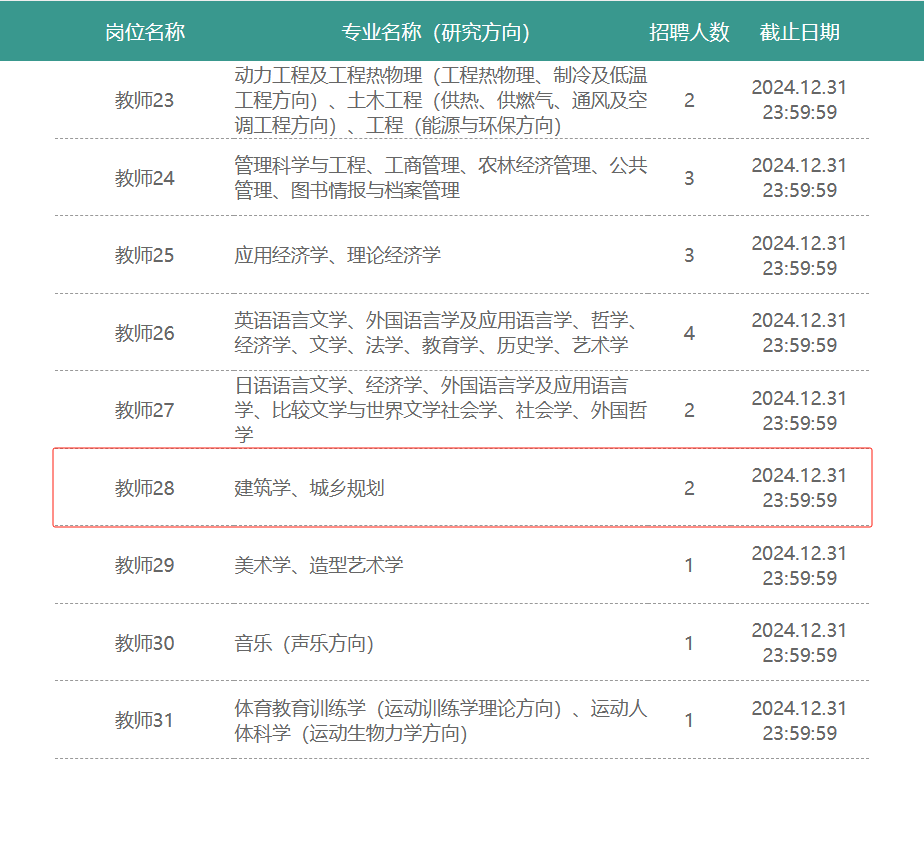Click recruit count 1 for 教师31

[689, 720]
